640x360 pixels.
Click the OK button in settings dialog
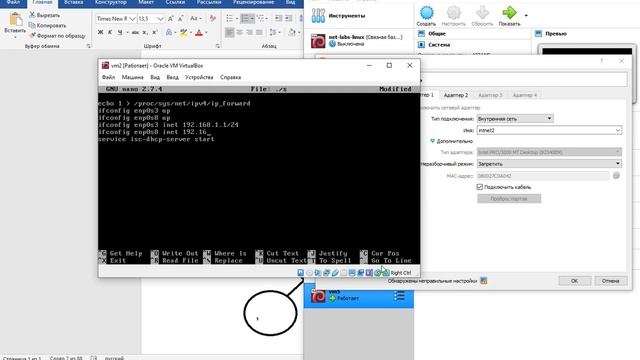[574, 281]
